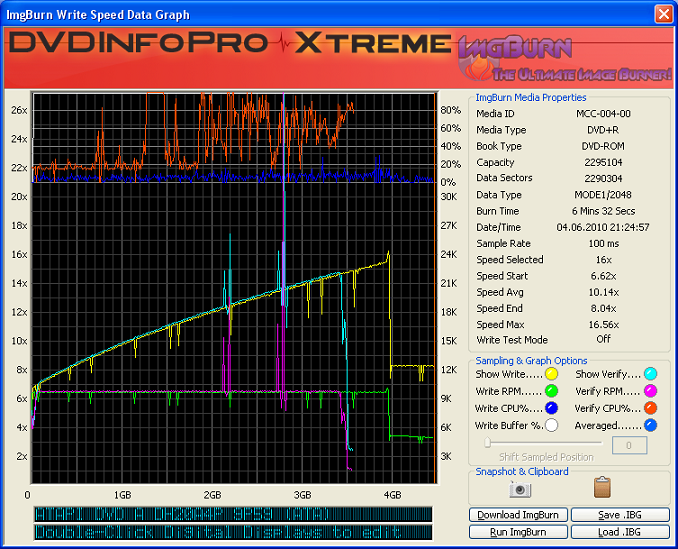Click the Snapshot & Clipboard heading
Screen dimensions: 678x549
pyautogui.click(x=521, y=472)
